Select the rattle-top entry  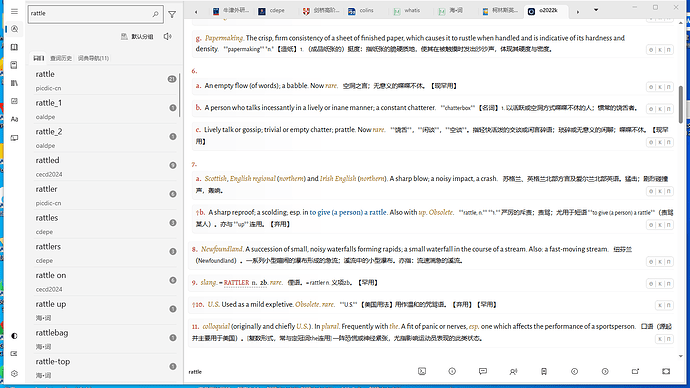(x=106, y=367)
